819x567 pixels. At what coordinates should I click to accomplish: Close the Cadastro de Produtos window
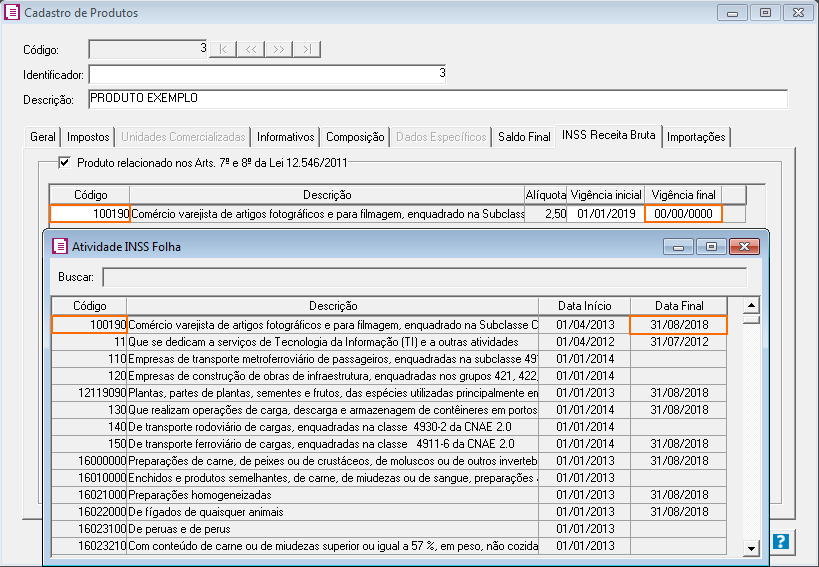798,13
